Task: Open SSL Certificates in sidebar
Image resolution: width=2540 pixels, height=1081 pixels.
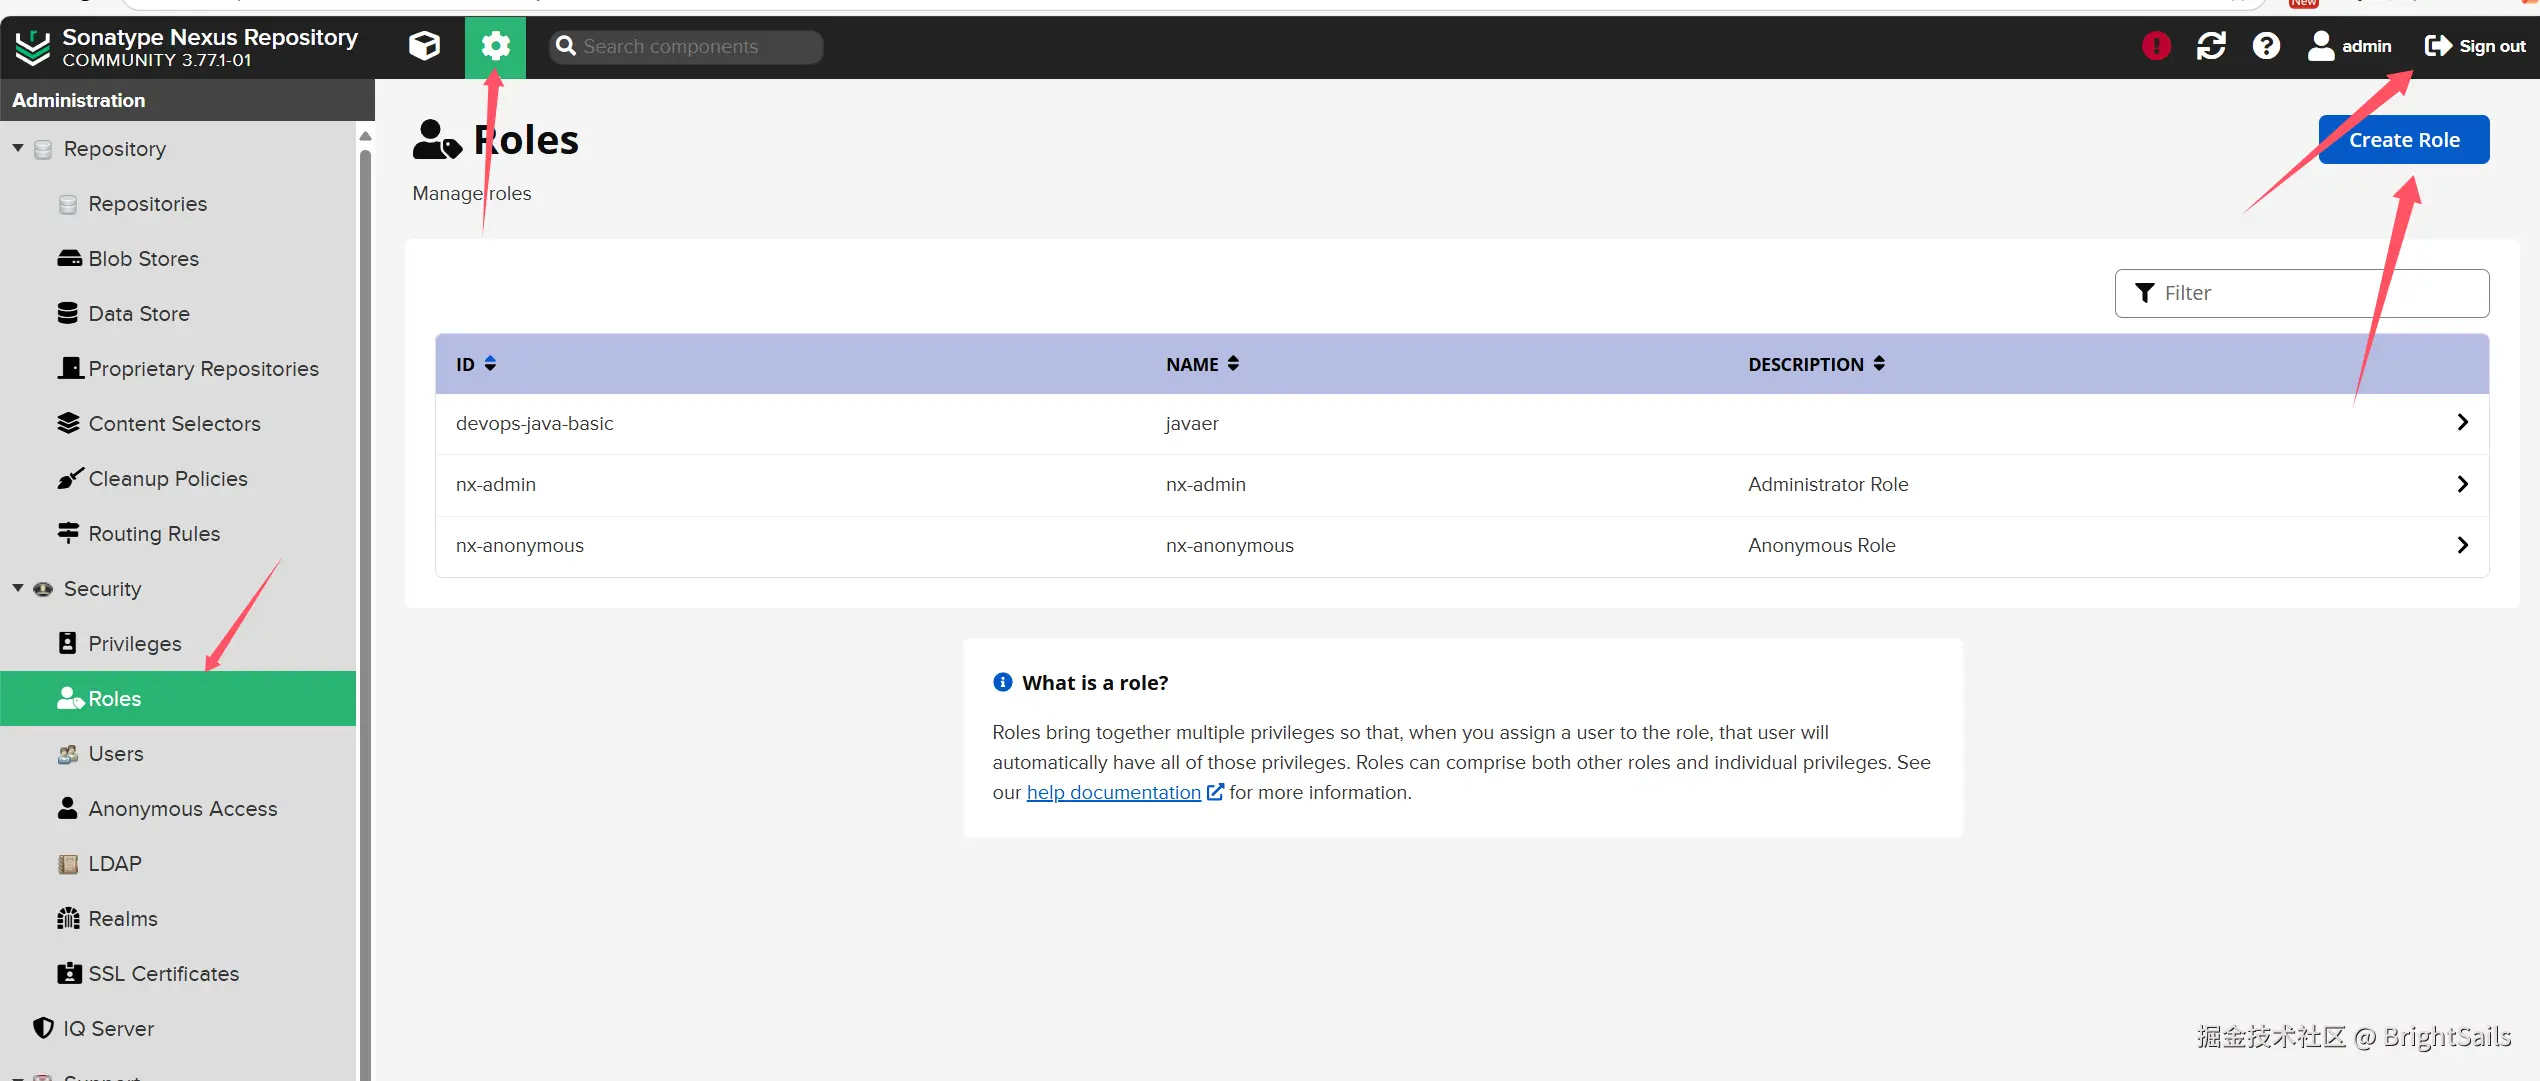Action: coord(164,974)
